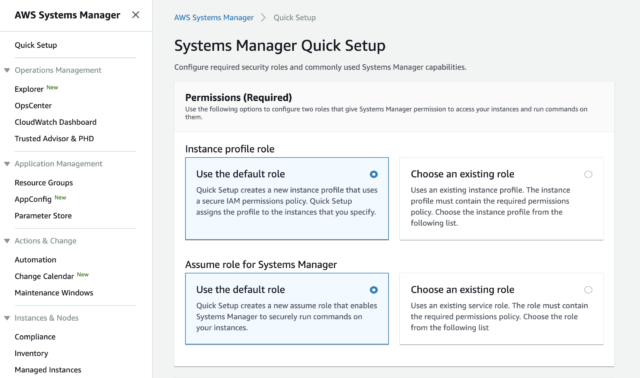Click the New badge beside AppConfig
The width and height of the screenshot is (640, 378).
pos(60,198)
